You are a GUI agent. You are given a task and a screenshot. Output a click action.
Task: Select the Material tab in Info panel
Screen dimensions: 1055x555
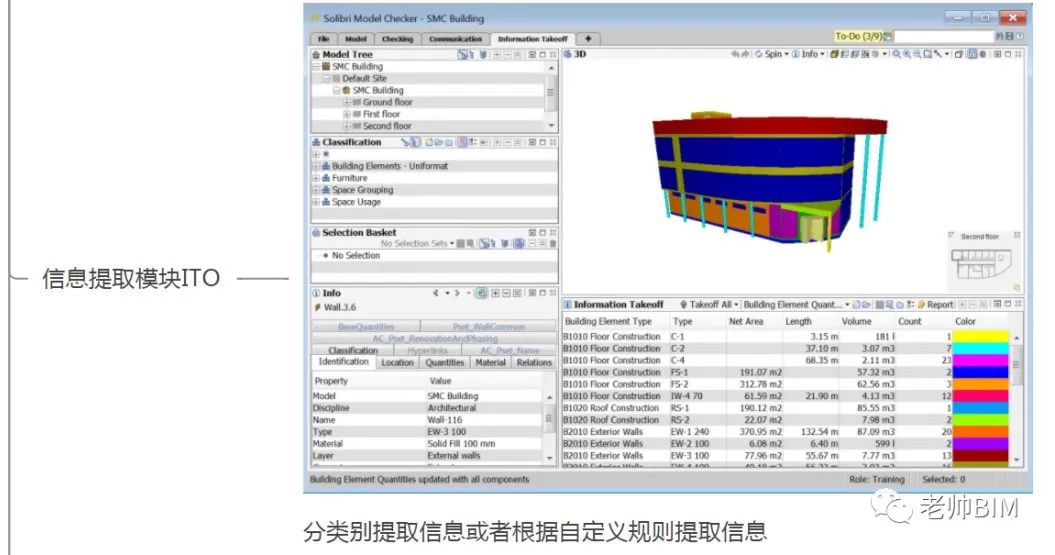pyautogui.click(x=490, y=363)
